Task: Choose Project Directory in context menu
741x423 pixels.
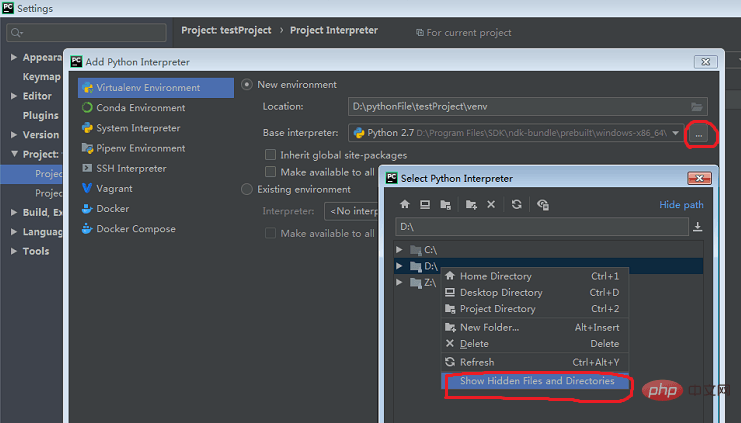Action: coord(534,309)
